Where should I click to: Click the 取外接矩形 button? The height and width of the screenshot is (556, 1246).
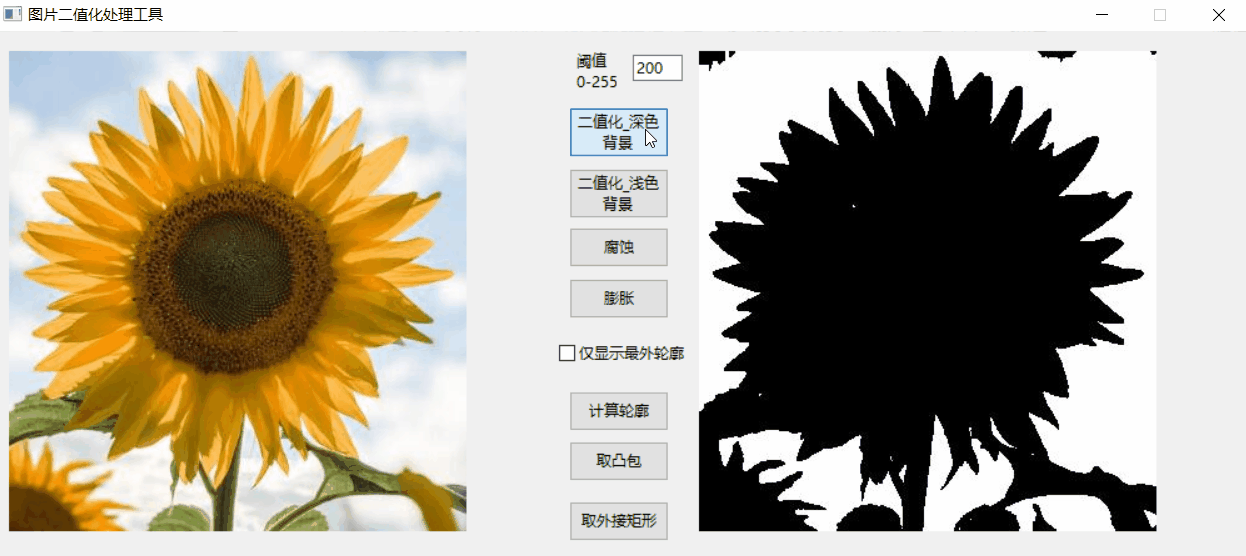619,521
